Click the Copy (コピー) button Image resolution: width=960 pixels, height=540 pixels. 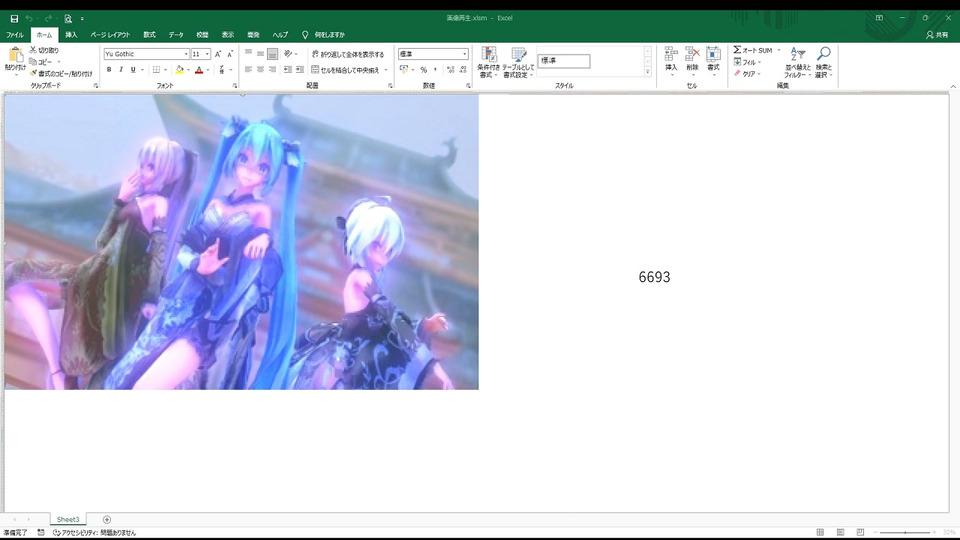[x=41, y=62]
